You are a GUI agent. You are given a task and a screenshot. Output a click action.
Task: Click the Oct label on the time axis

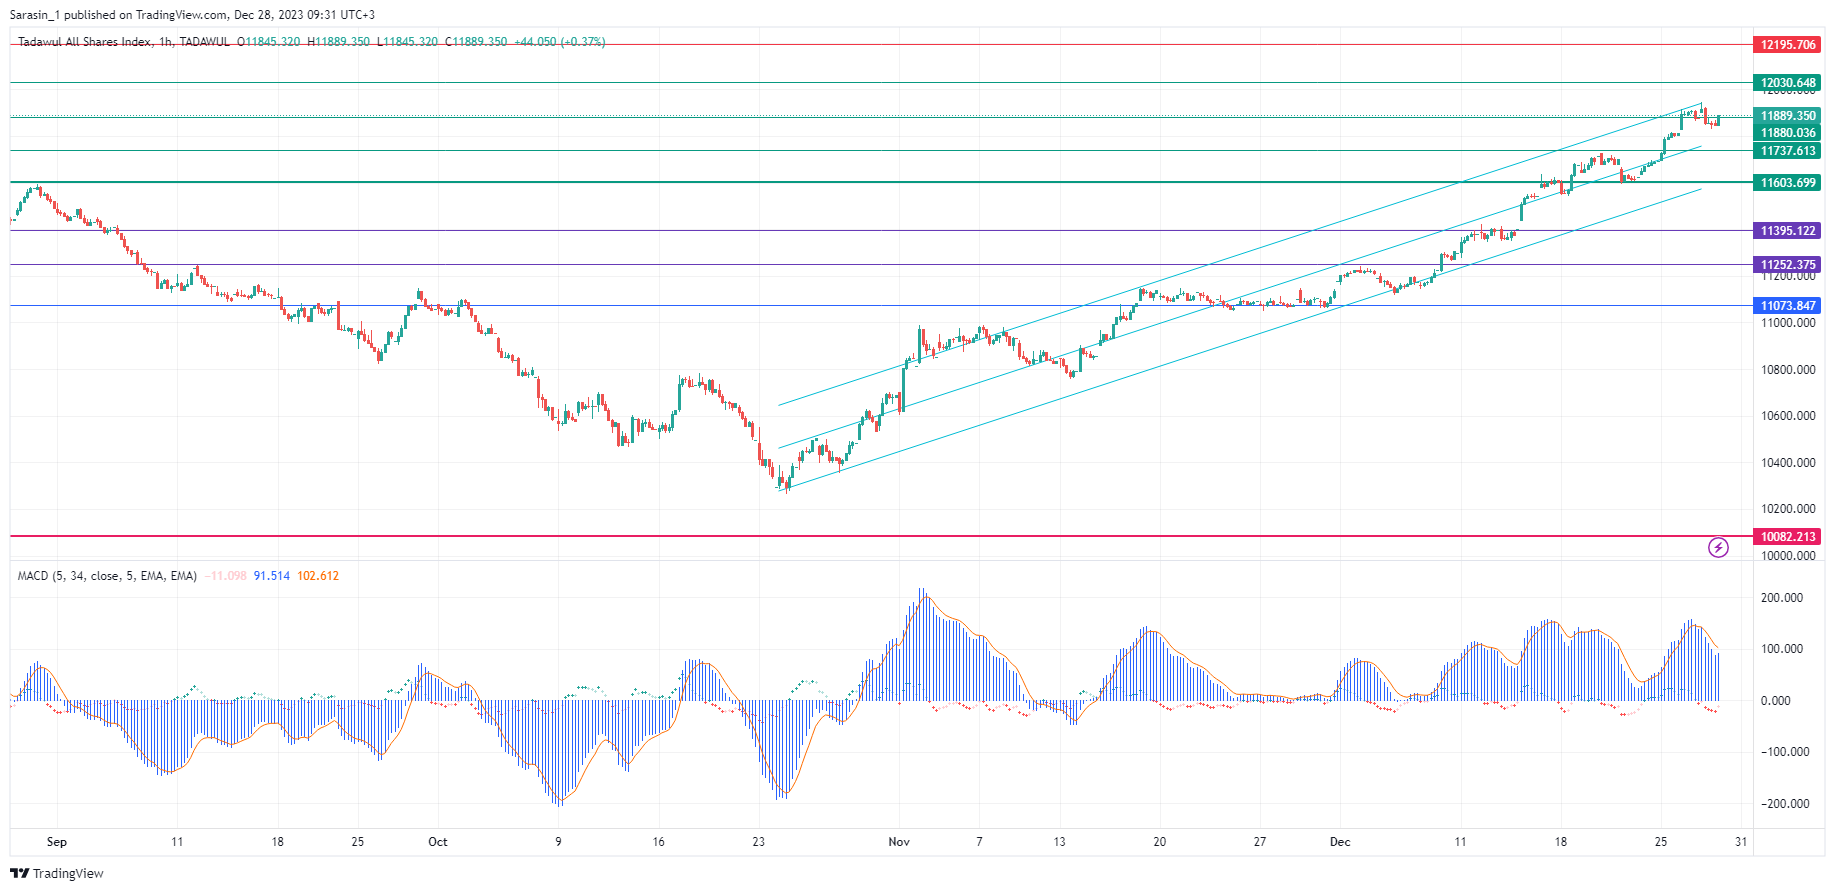[x=438, y=842]
